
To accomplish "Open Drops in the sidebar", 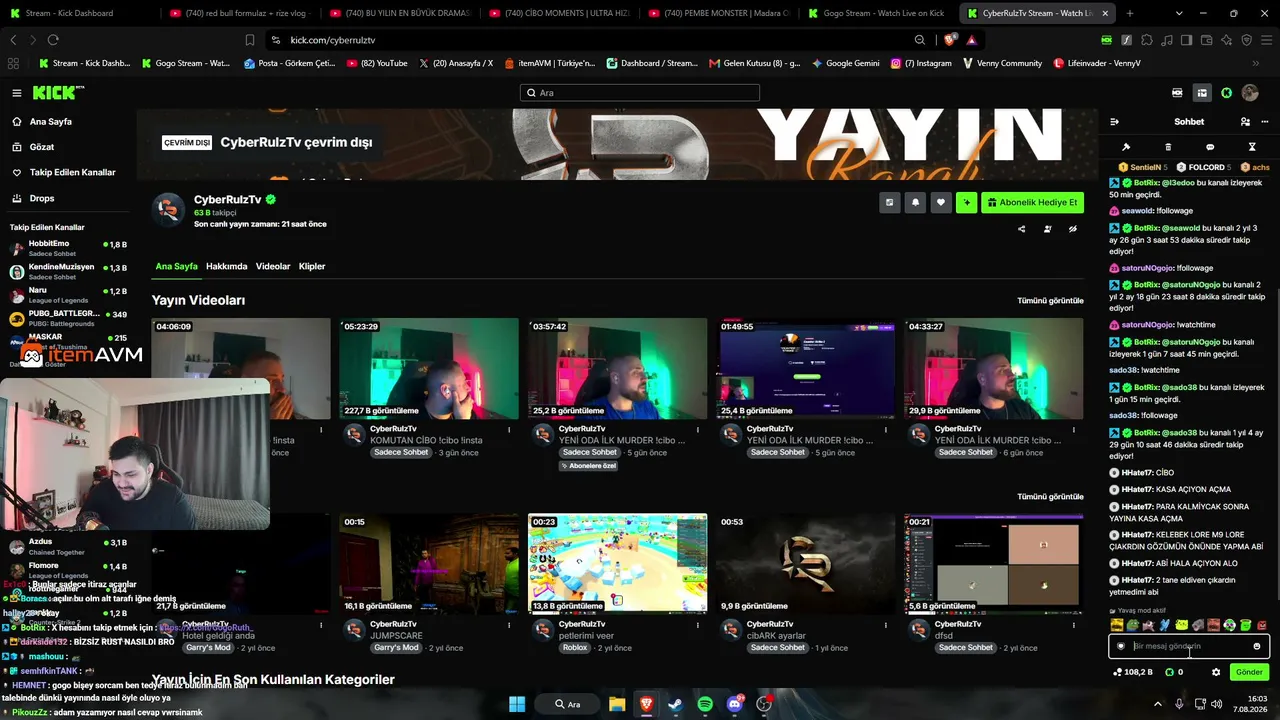I will [x=42, y=199].
